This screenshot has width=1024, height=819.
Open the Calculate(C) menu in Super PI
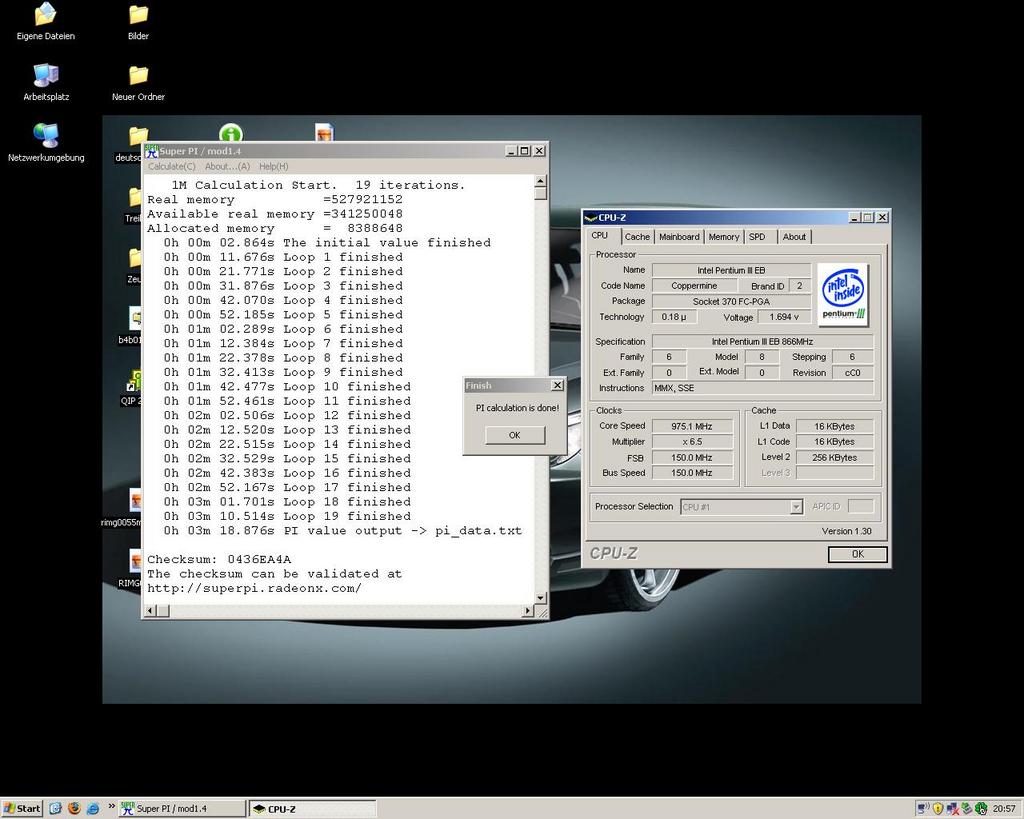pos(171,167)
